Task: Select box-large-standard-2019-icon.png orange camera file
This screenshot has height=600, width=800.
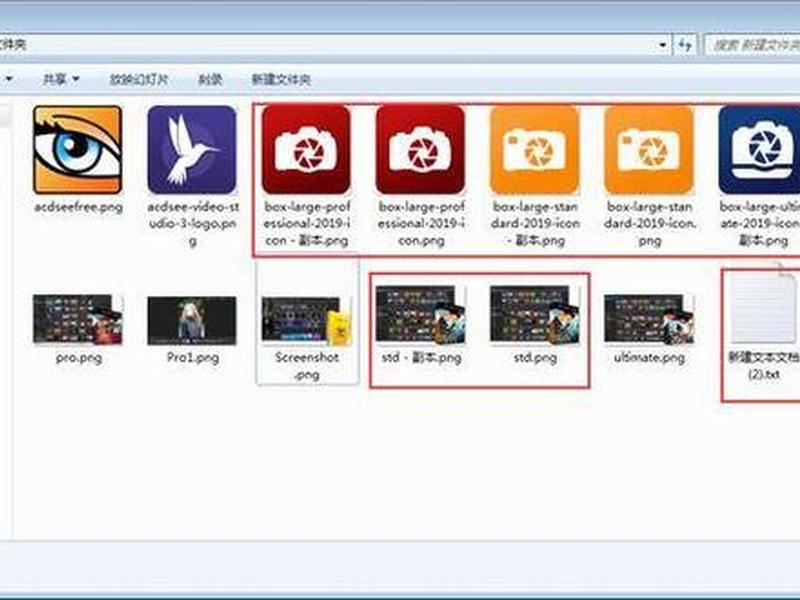Action: point(649,150)
